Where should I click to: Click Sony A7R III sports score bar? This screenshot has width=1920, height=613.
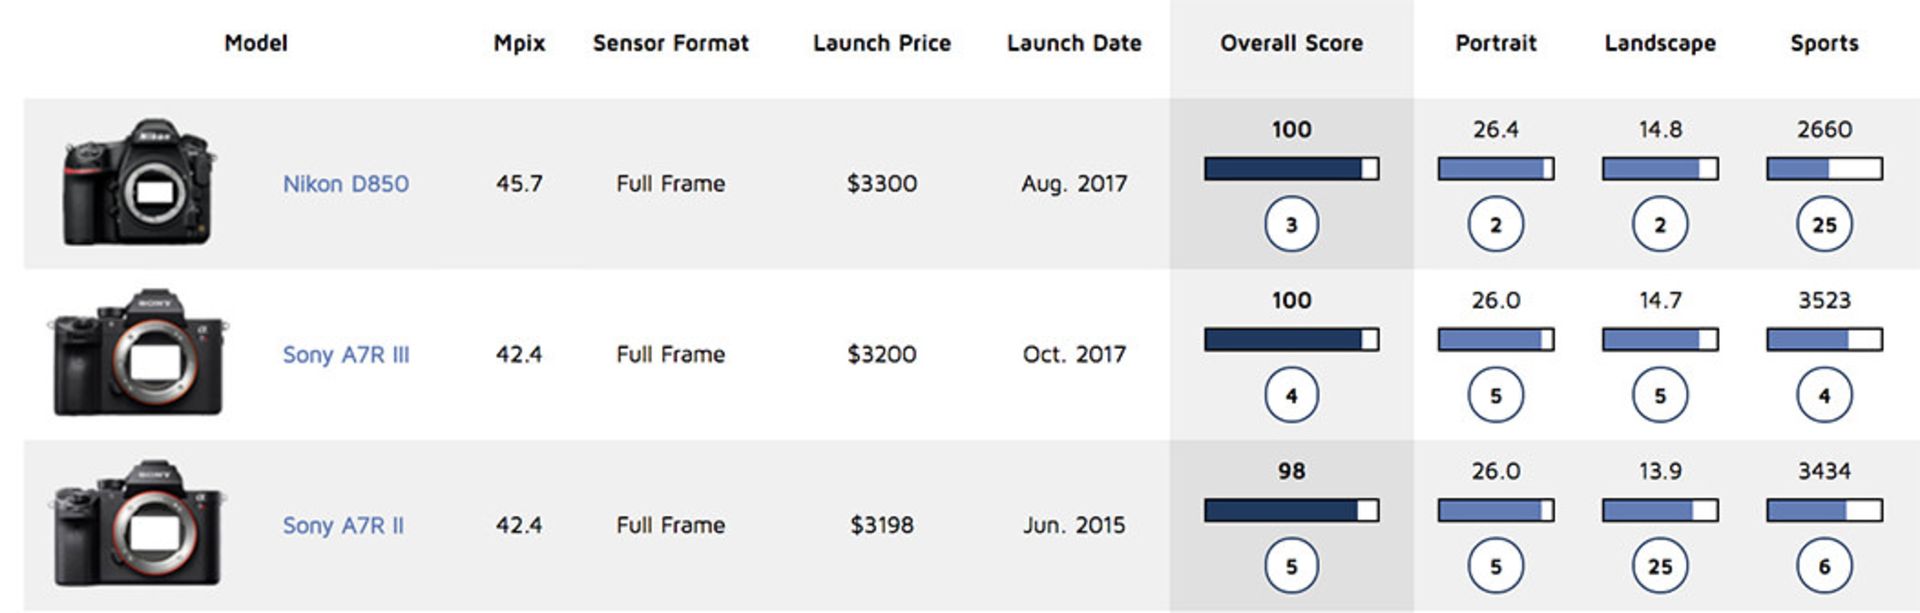[x=1824, y=340]
